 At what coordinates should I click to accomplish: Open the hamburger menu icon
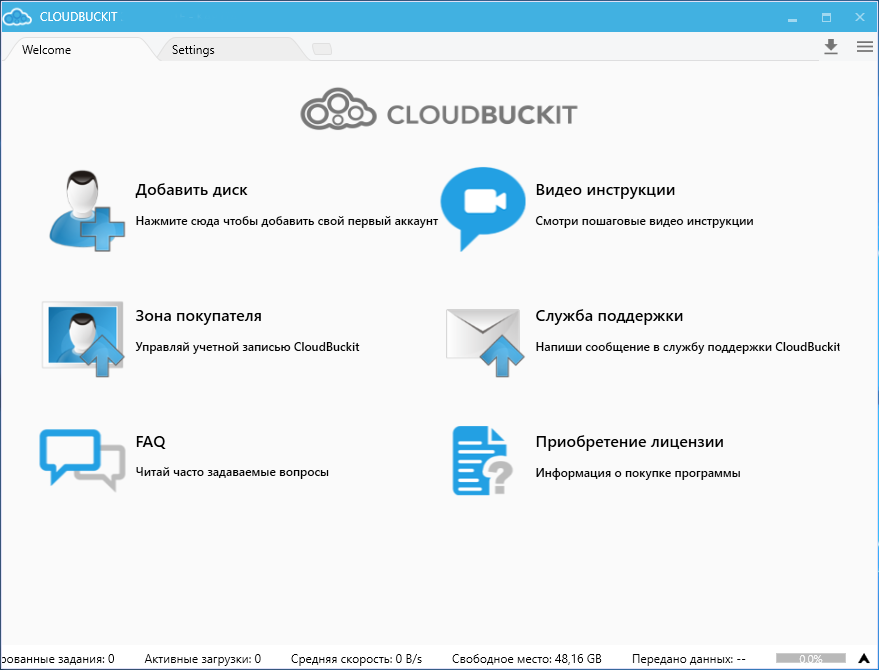point(864,47)
